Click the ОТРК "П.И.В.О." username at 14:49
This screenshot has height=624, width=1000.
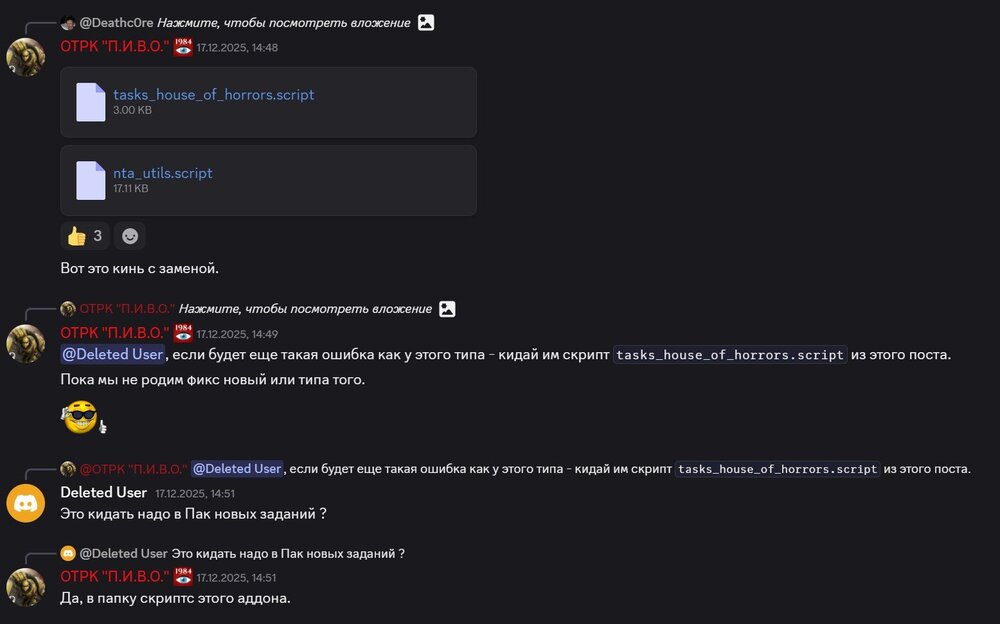pos(114,333)
